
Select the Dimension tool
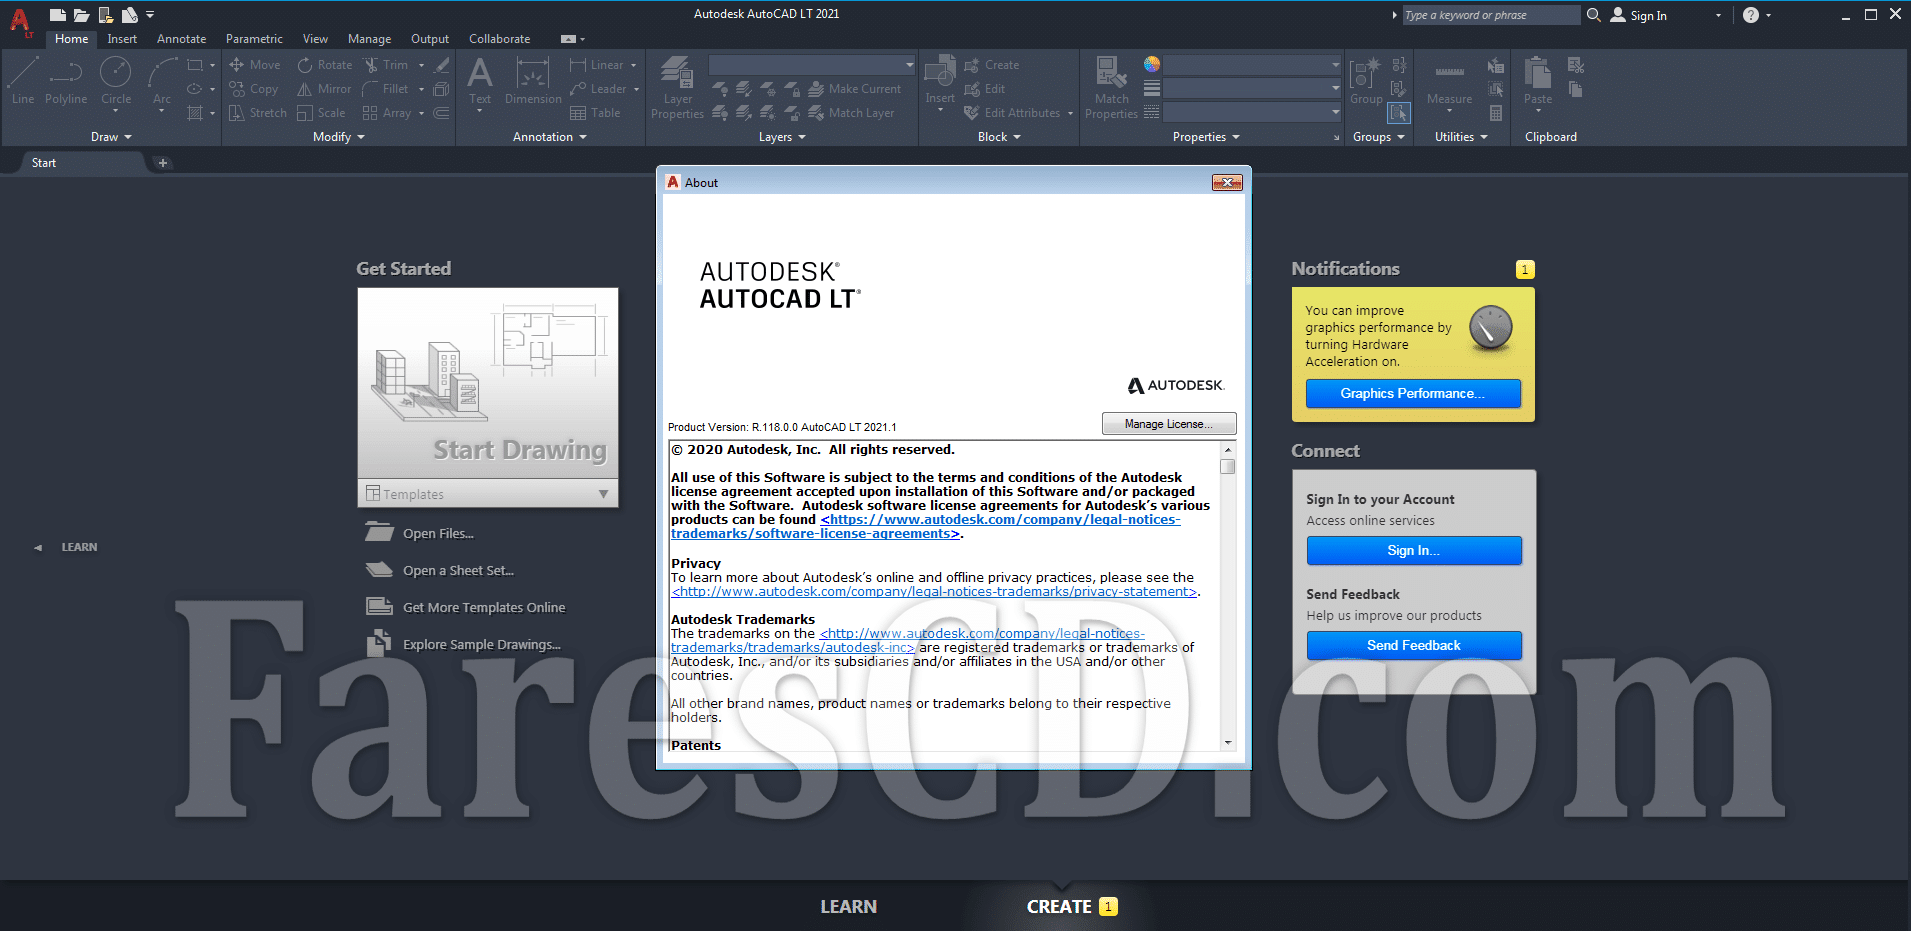[533, 80]
